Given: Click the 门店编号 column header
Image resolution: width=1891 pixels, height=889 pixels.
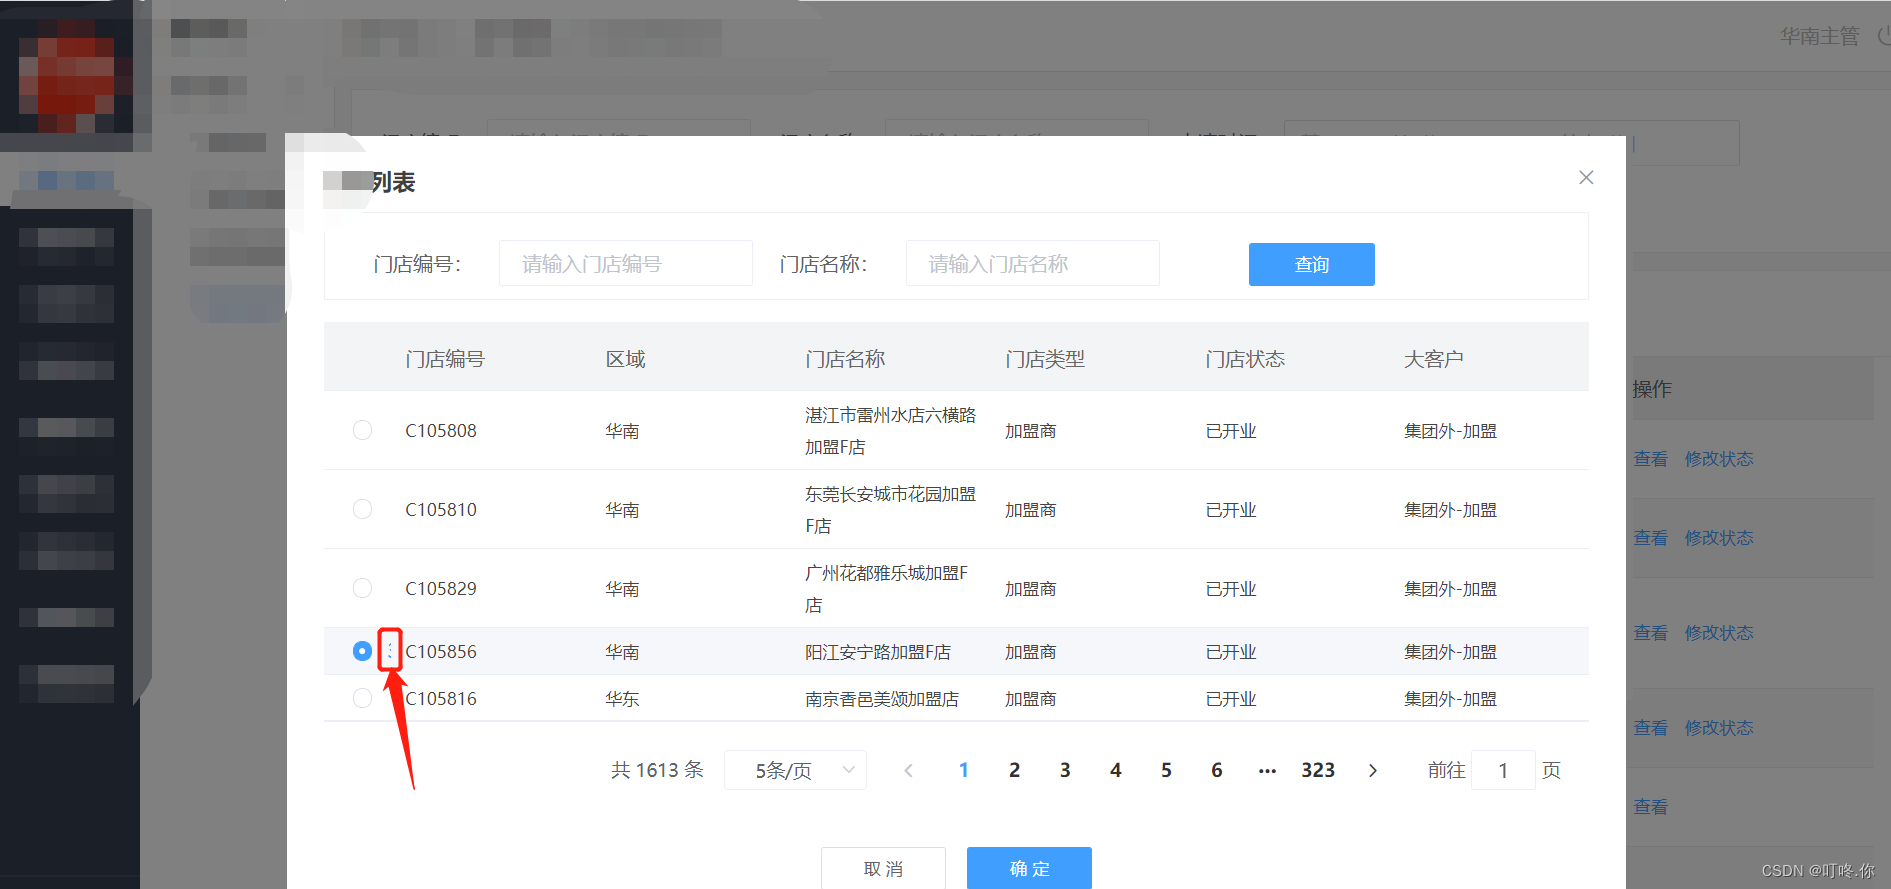Looking at the screenshot, I should pyautogui.click(x=445, y=359).
